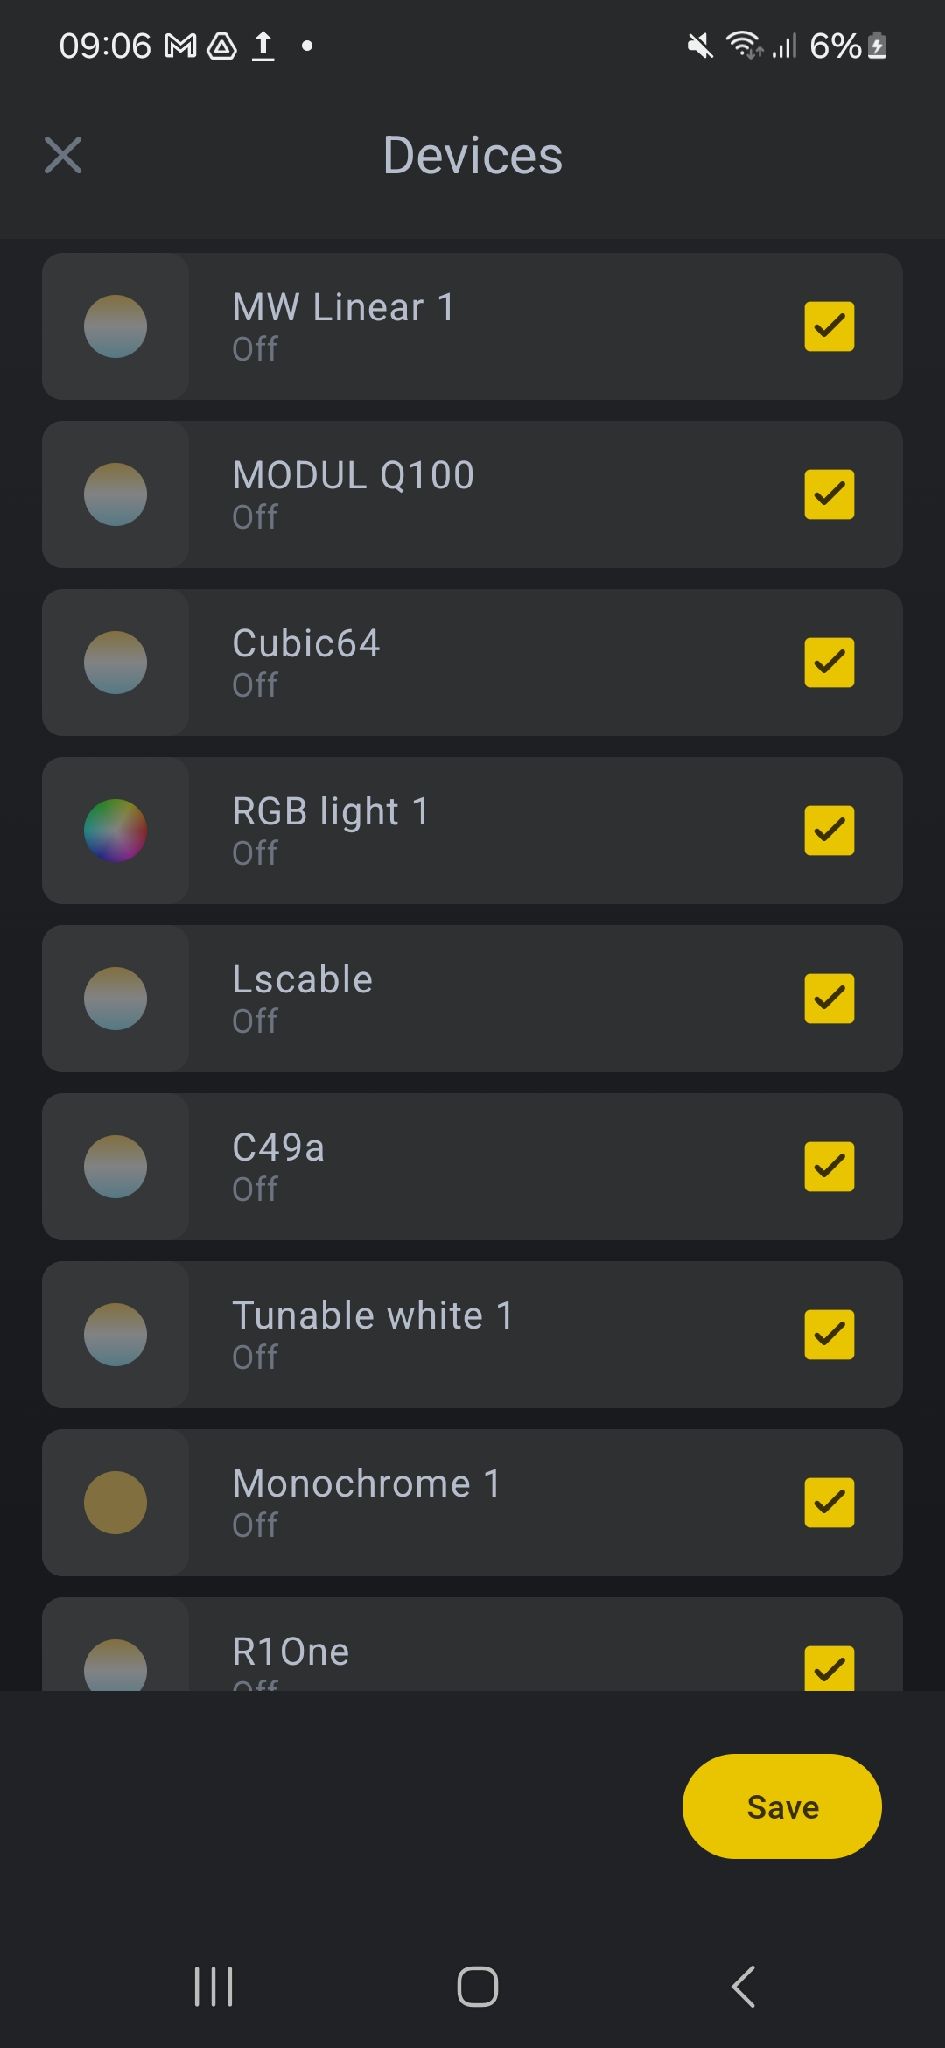Select the Cubic64 device name
Image resolution: width=945 pixels, height=2048 pixels.
[x=306, y=644]
